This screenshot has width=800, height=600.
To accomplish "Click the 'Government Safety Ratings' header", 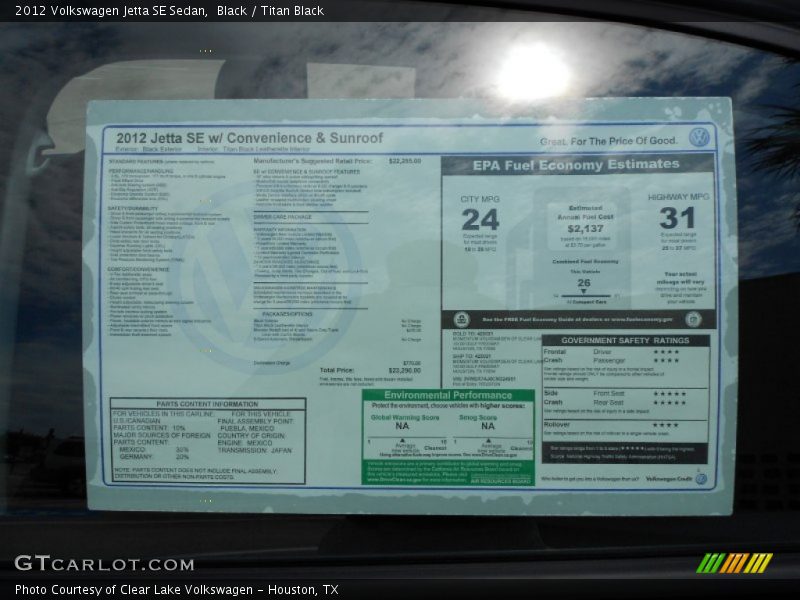I will coord(625,340).
